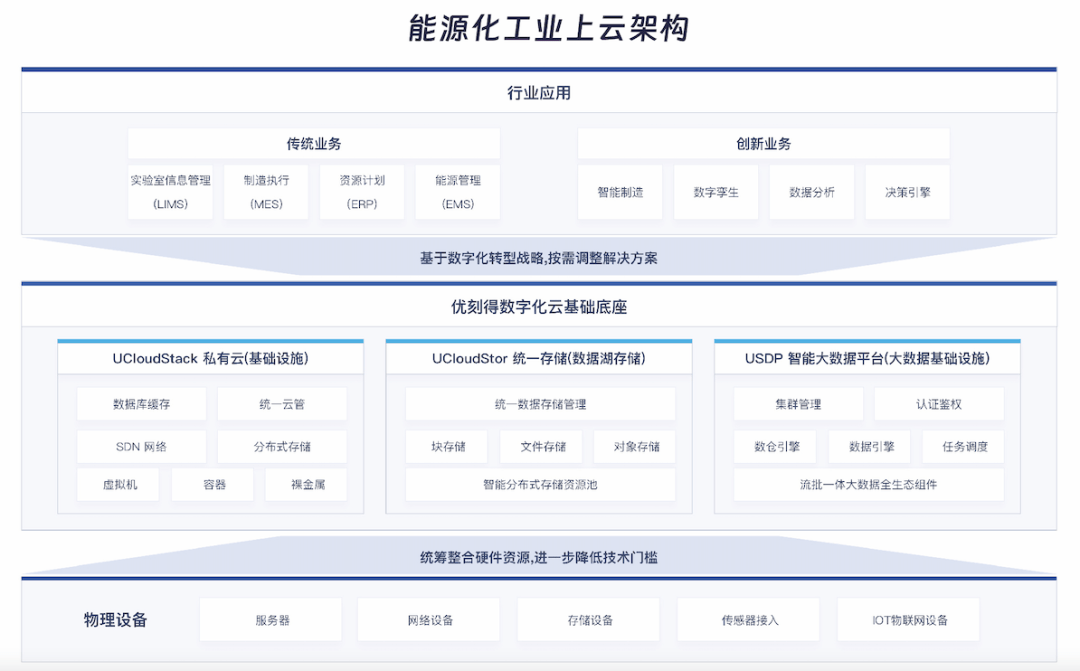Click the 裸金属 box
This screenshot has height=671, width=1080.
tap(308, 484)
